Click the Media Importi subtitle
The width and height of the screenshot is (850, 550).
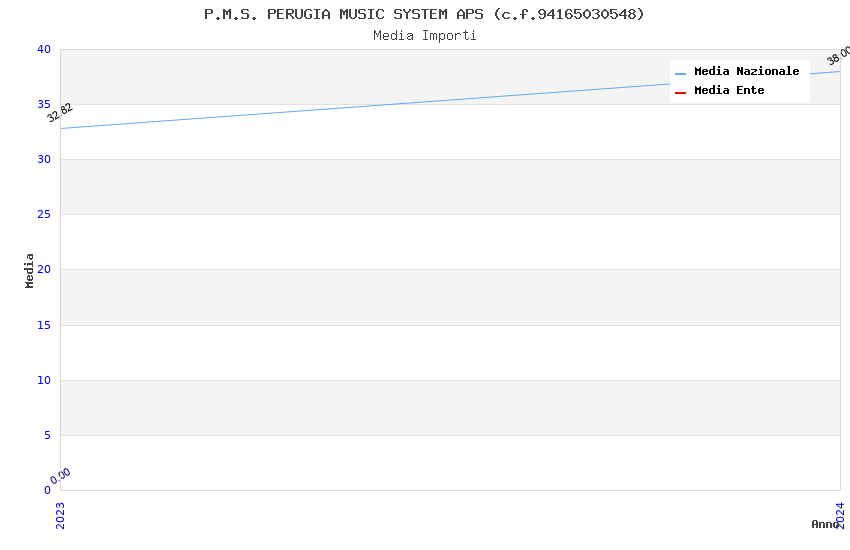pyautogui.click(x=424, y=36)
